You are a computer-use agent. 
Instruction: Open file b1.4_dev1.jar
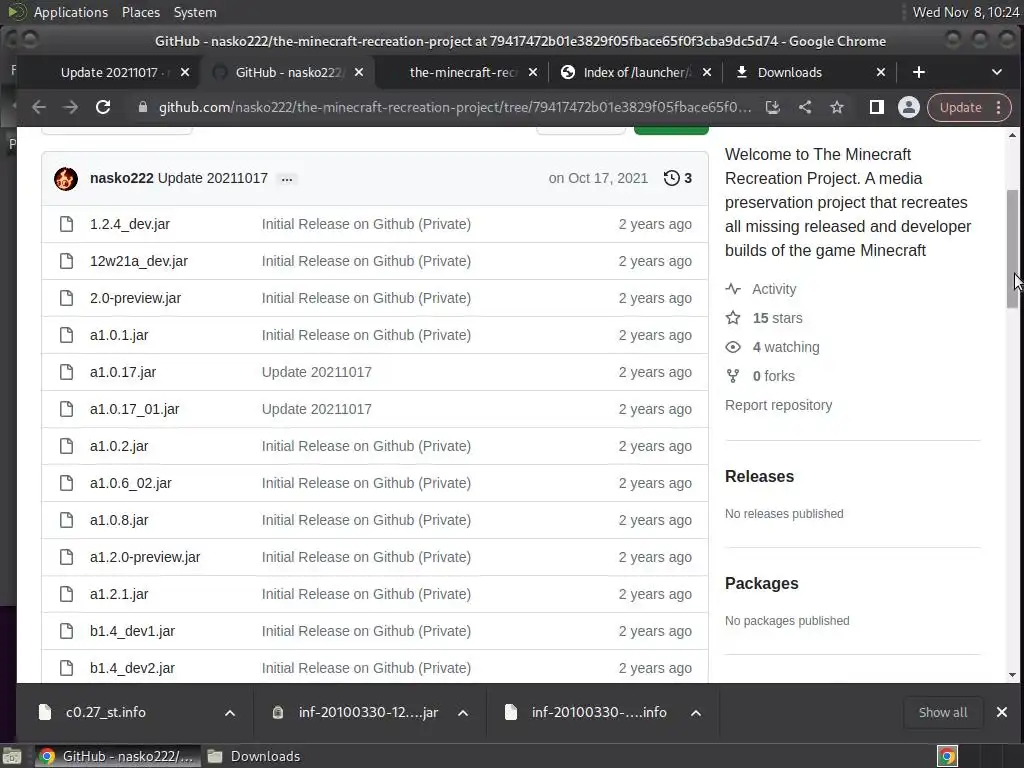pos(133,631)
